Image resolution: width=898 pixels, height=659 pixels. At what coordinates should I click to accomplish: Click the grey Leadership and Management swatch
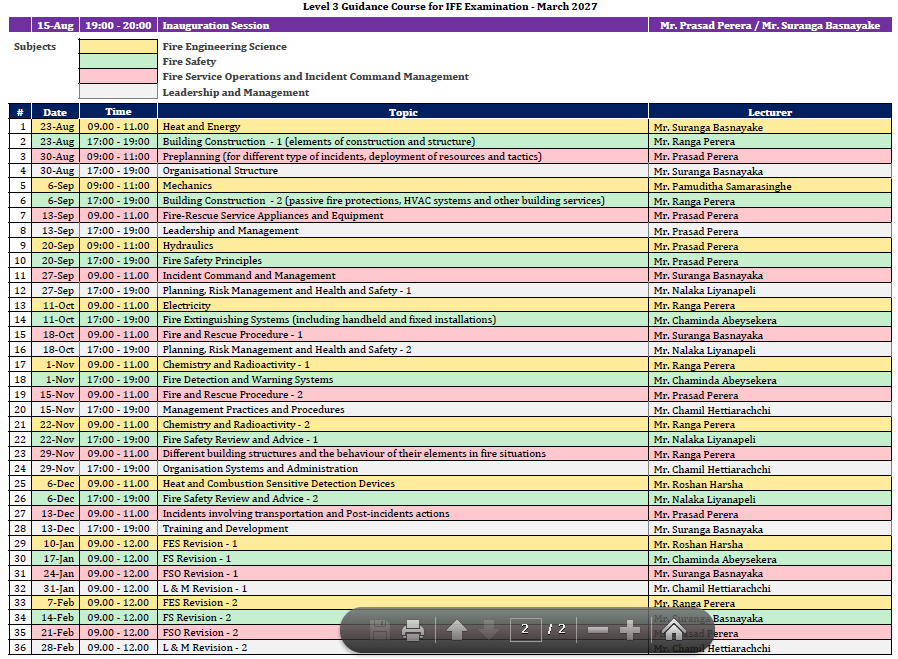point(118,92)
